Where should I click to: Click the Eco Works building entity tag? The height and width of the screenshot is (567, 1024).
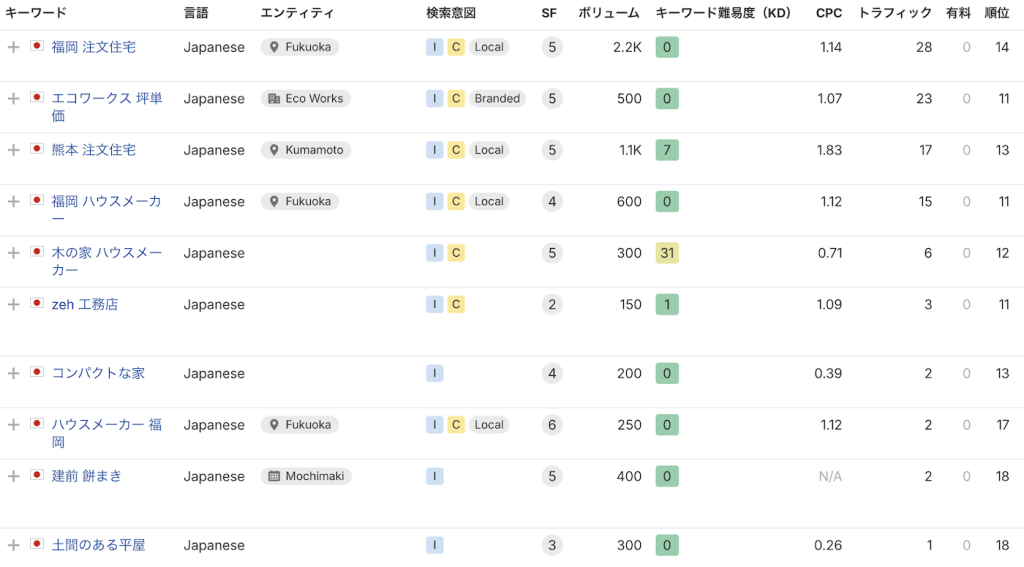305,98
